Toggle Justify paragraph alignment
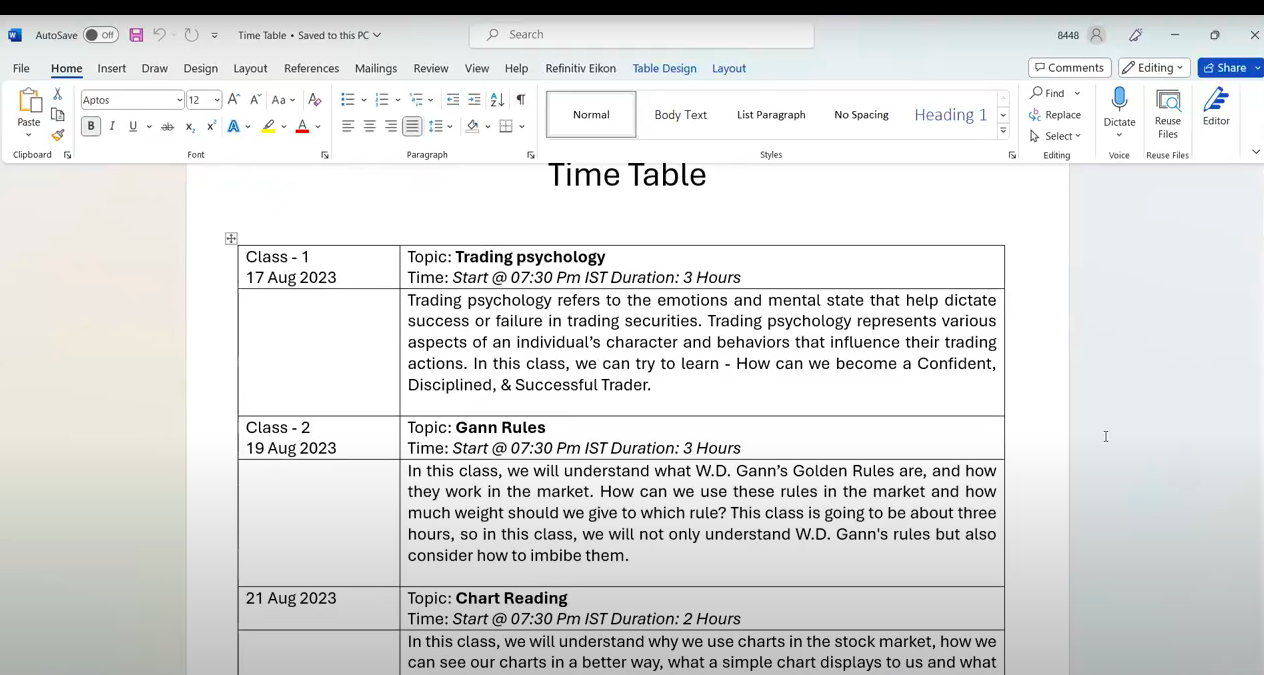 point(412,127)
